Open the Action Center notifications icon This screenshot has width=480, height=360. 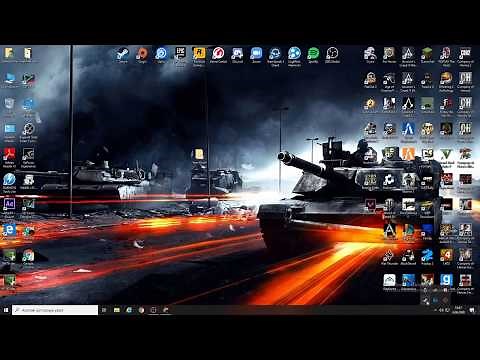472,310
